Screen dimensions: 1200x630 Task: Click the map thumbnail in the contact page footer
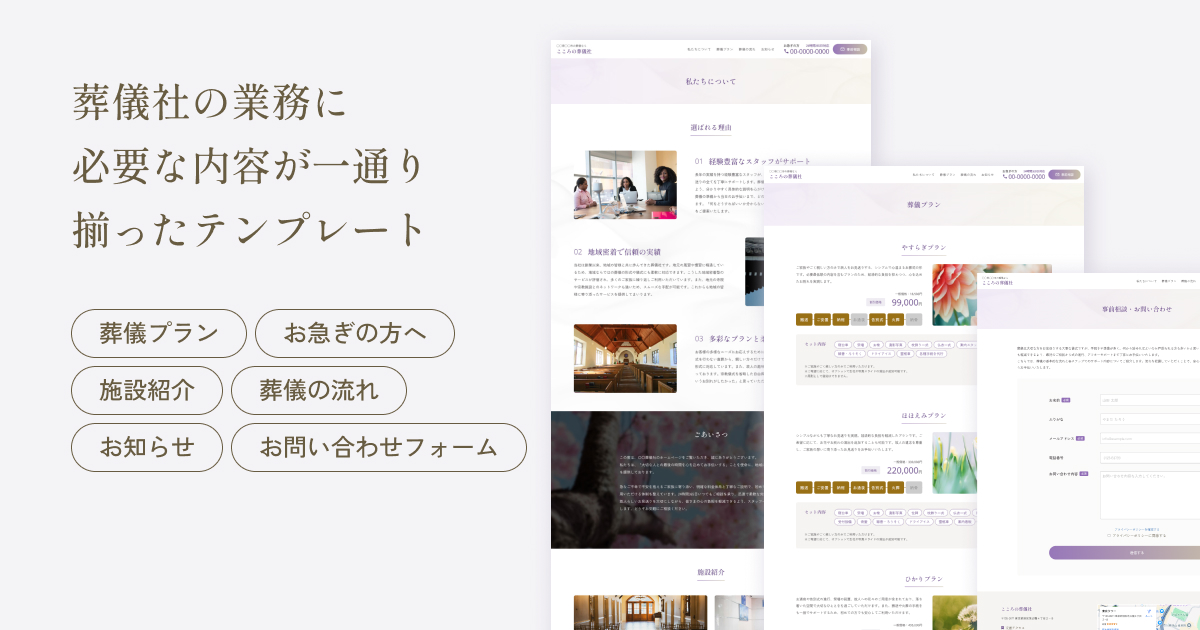click(x=1149, y=617)
